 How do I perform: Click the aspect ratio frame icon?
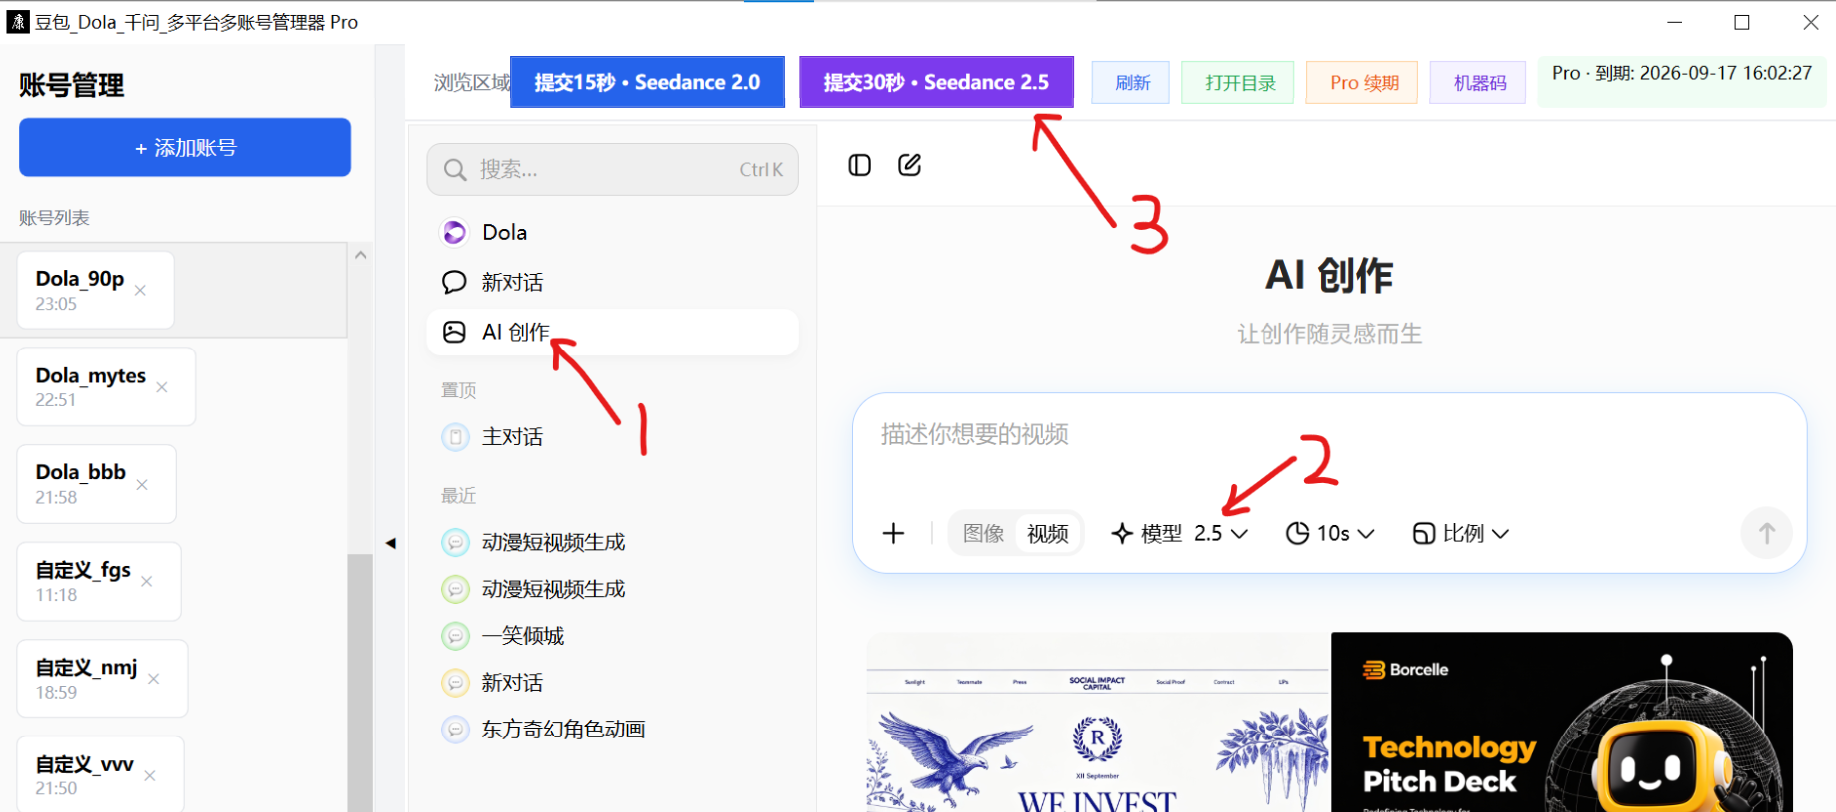(1424, 533)
